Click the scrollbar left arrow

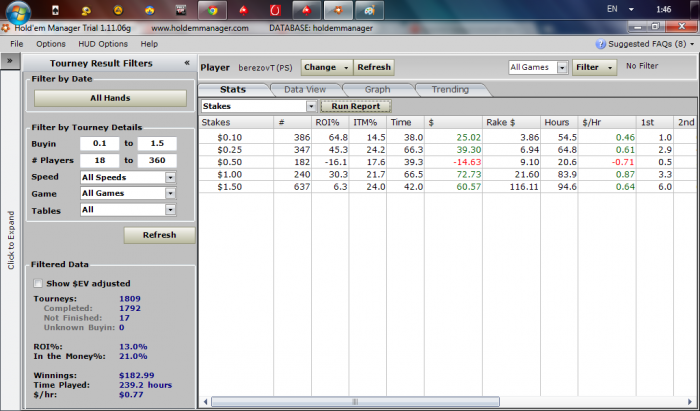pos(205,402)
